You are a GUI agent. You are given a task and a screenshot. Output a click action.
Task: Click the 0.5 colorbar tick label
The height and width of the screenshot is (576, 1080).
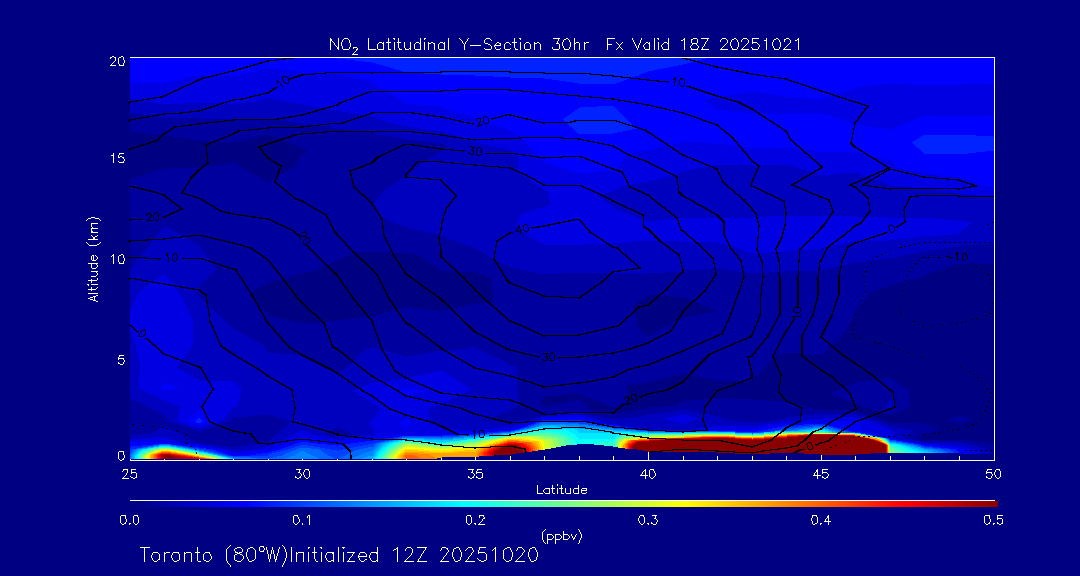pos(993,520)
